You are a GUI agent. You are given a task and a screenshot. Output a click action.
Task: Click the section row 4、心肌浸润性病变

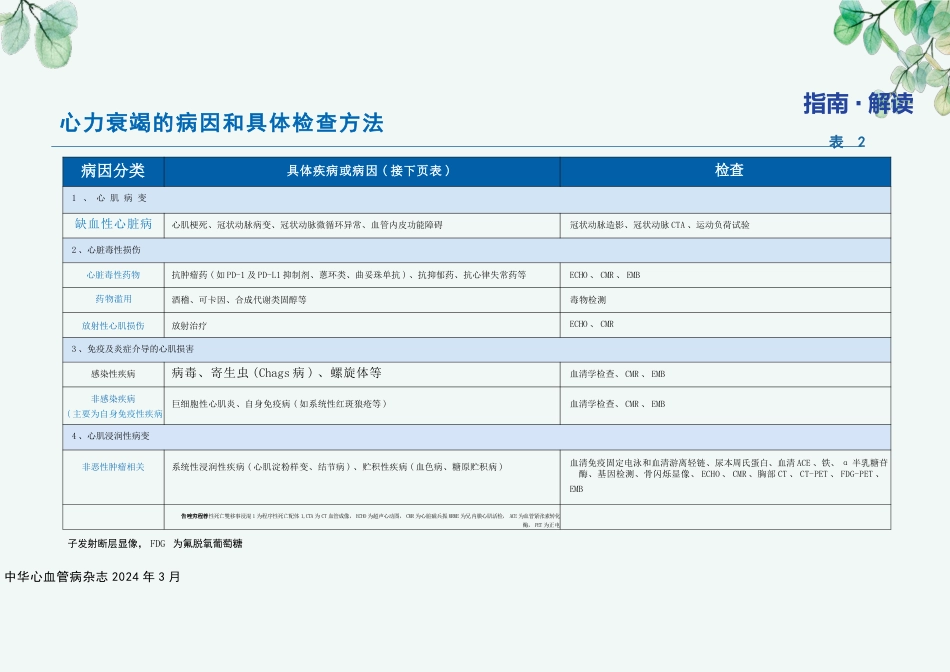point(476,436)
